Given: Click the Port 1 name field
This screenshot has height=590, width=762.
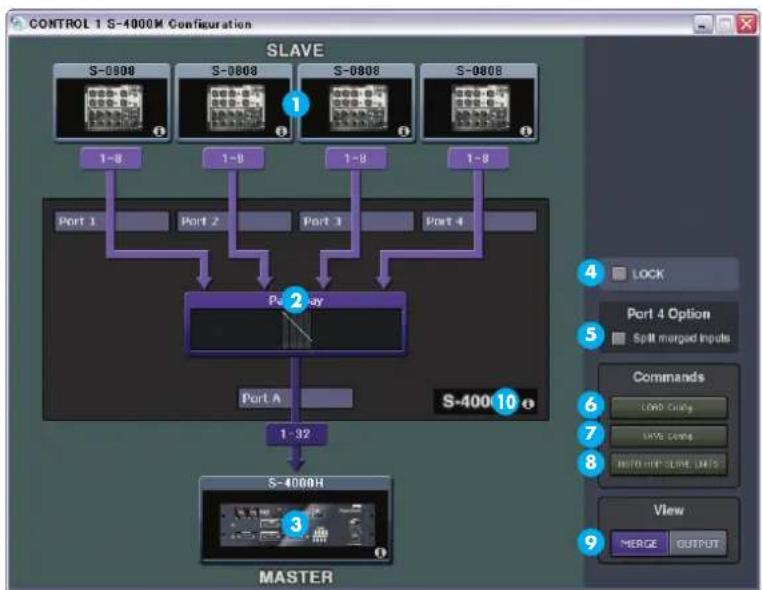Looking at the screenshot, I should [x=112, y=222].
